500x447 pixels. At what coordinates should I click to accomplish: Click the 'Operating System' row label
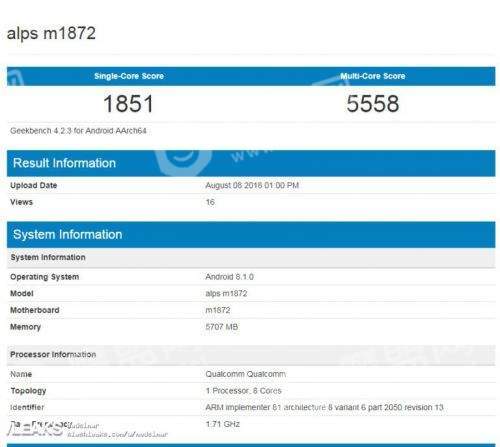(x=45, y=277)
